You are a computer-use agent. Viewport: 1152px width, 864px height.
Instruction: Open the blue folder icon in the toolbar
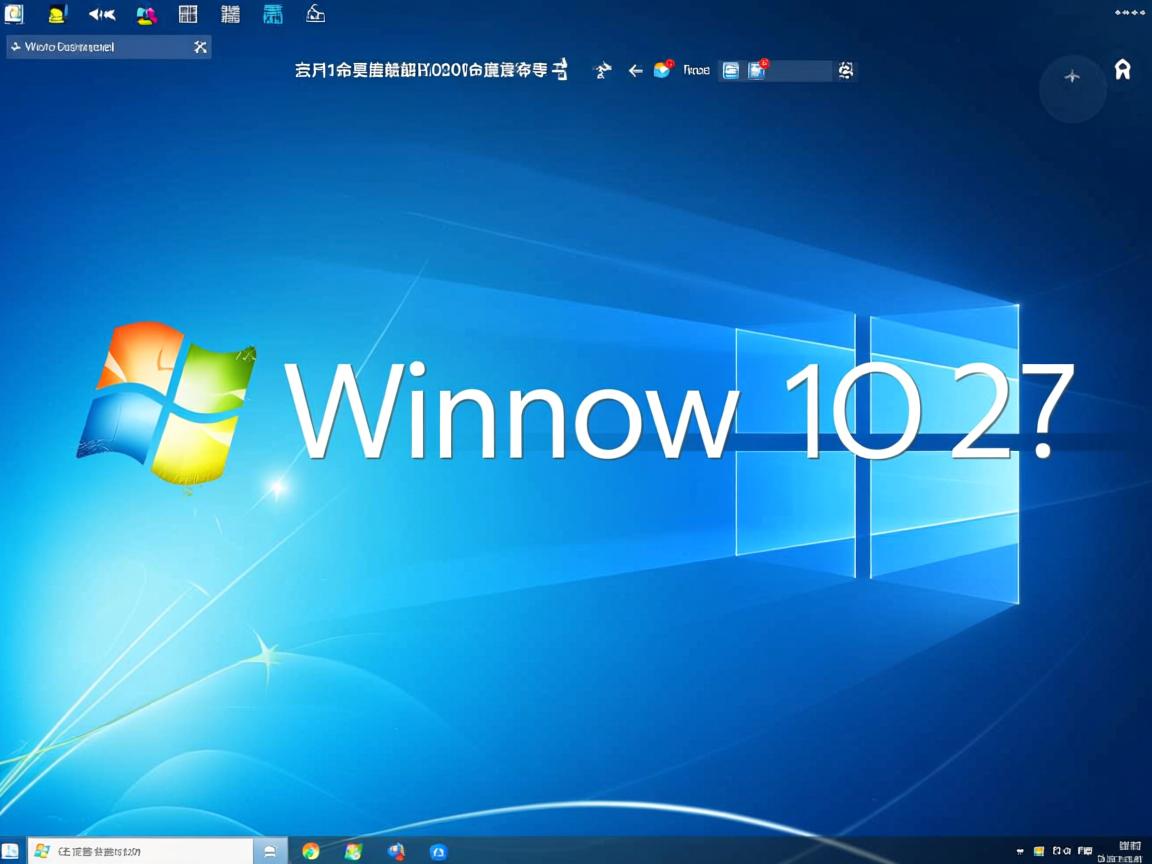pyautogui.click(x=731, y=70)
